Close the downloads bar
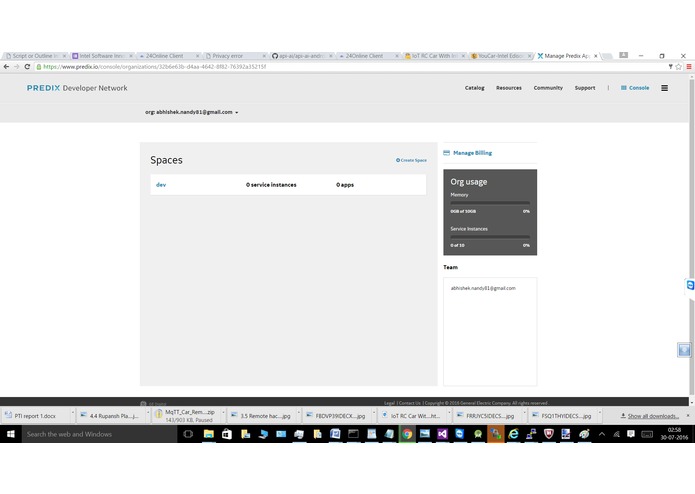The height and width of the screenshot is (494, 695). 688,416
